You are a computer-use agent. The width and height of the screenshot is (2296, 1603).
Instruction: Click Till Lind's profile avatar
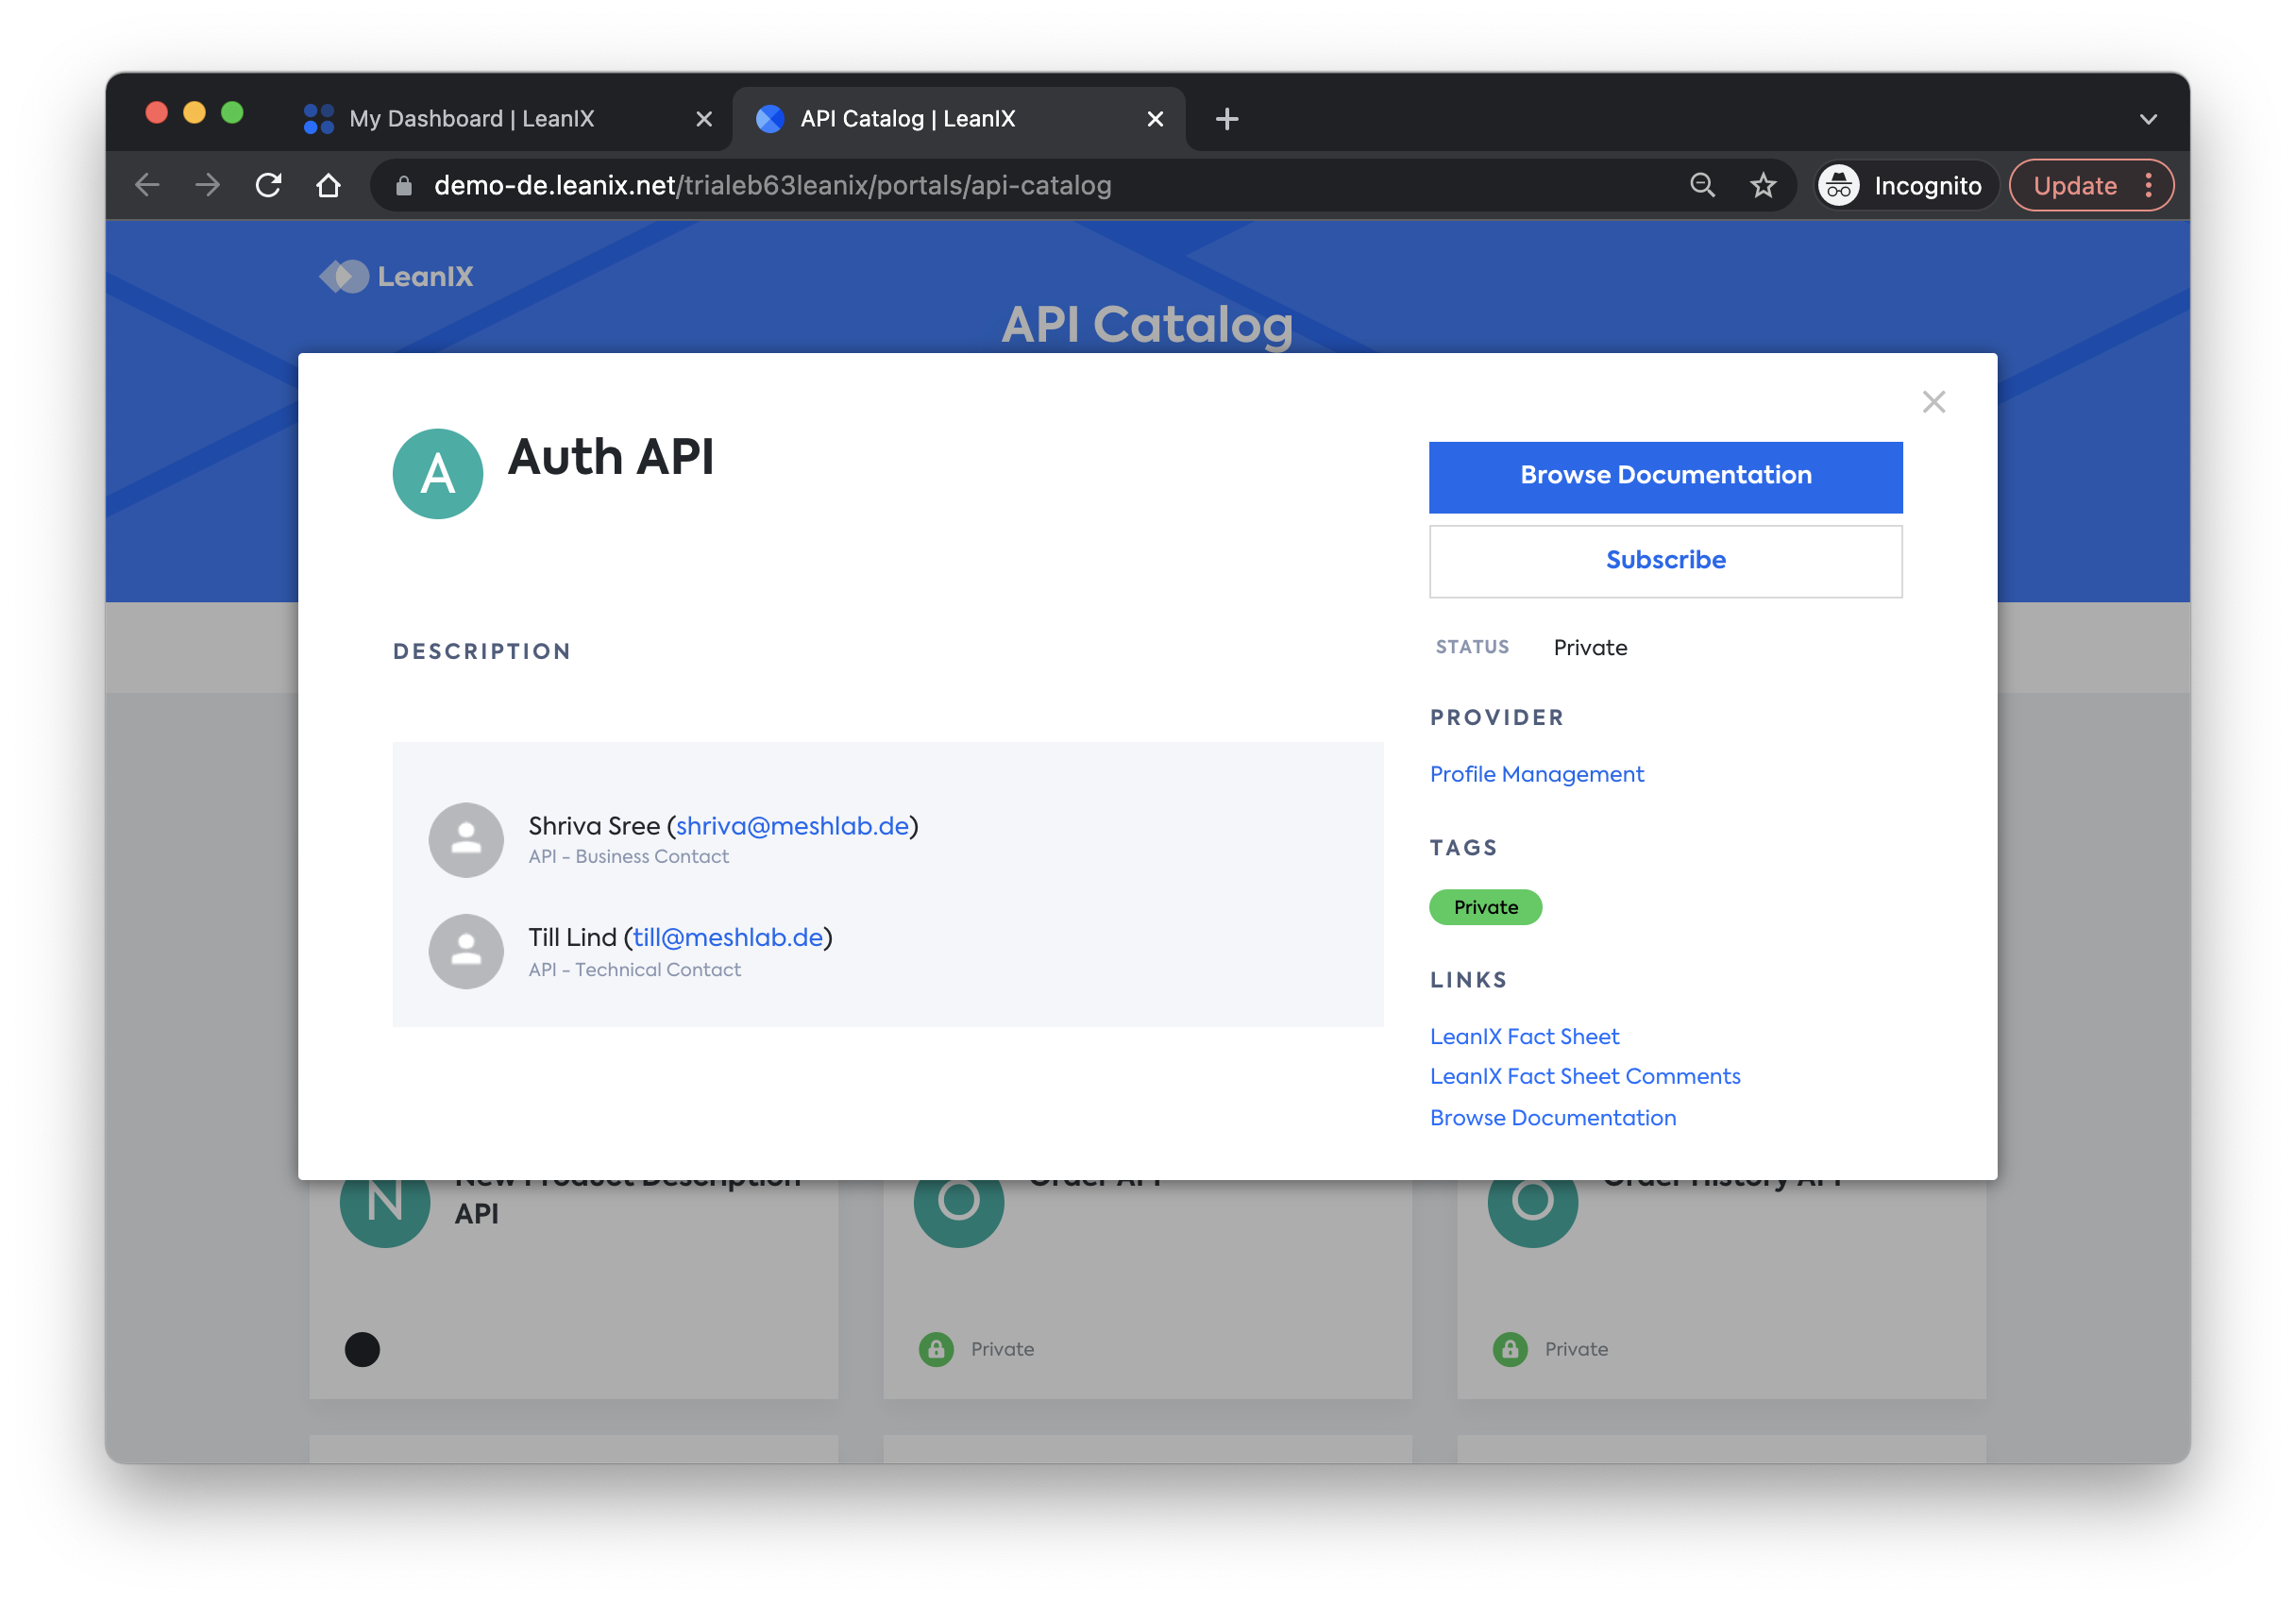pos(466,952)
